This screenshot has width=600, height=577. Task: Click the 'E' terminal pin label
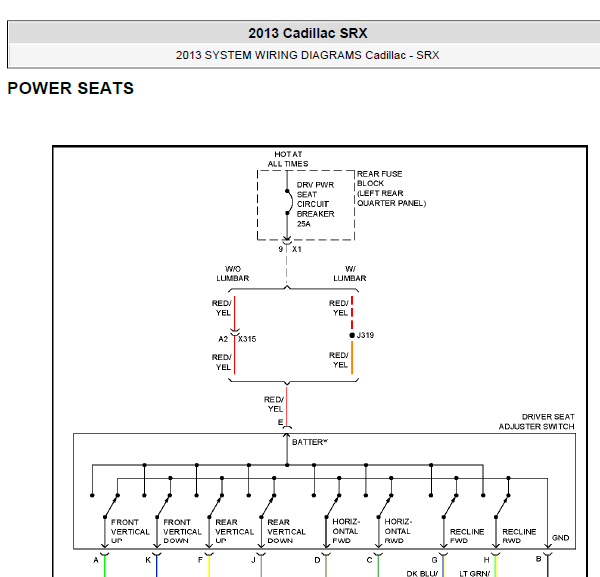(x=280, y=422)
